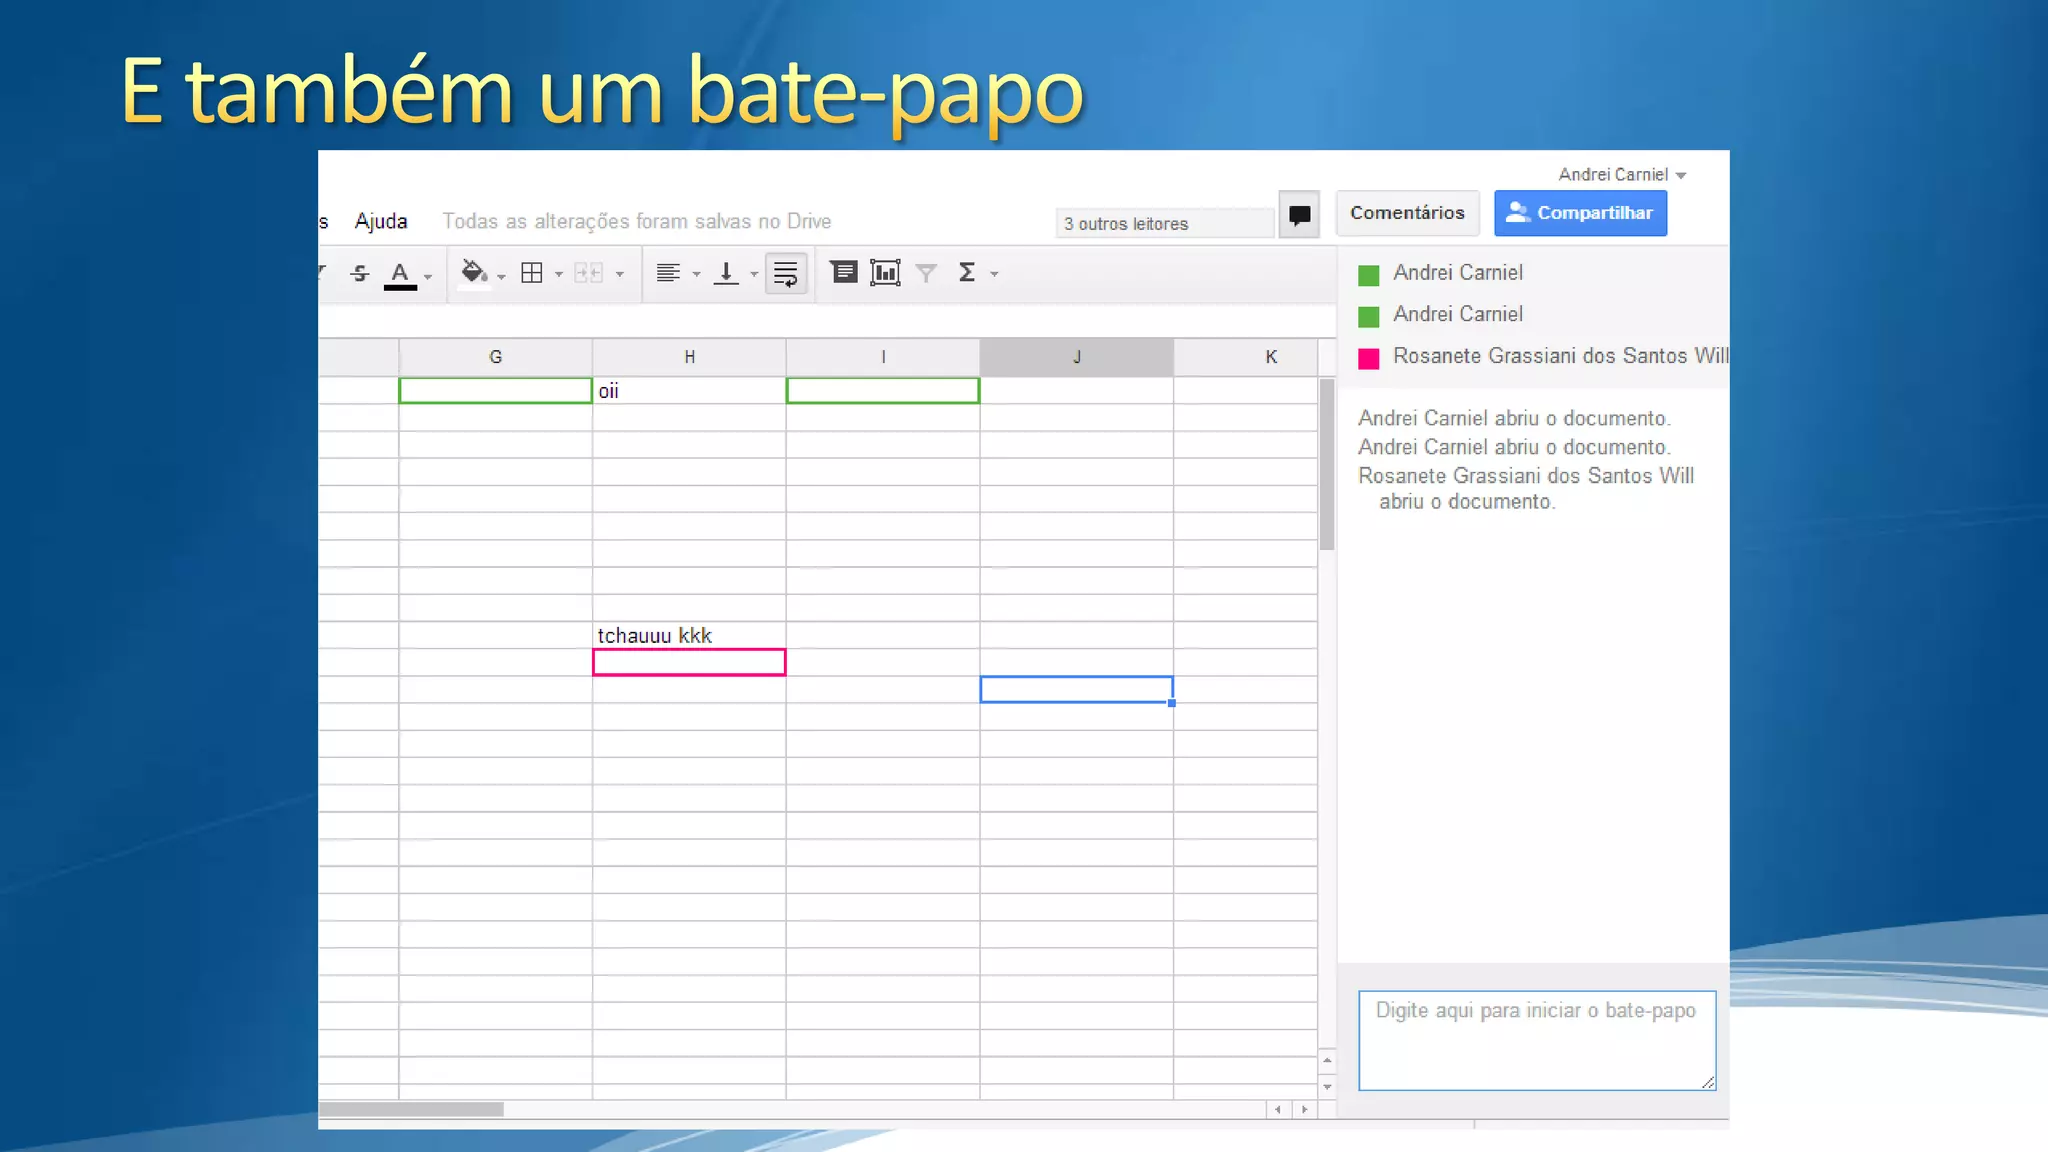
Task: Open the Ajuda menu
Action: [381, 221]
